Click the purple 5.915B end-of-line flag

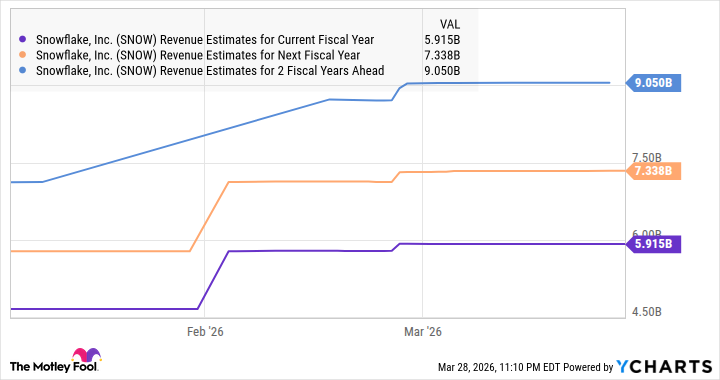(x=653, y=244)
